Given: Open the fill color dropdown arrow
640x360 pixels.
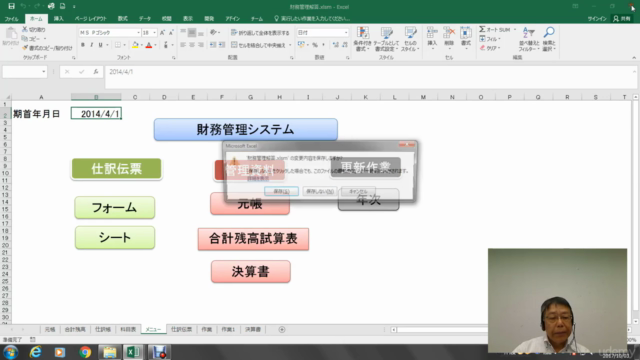Looking at the screenshot, I should tap(142, 45).
